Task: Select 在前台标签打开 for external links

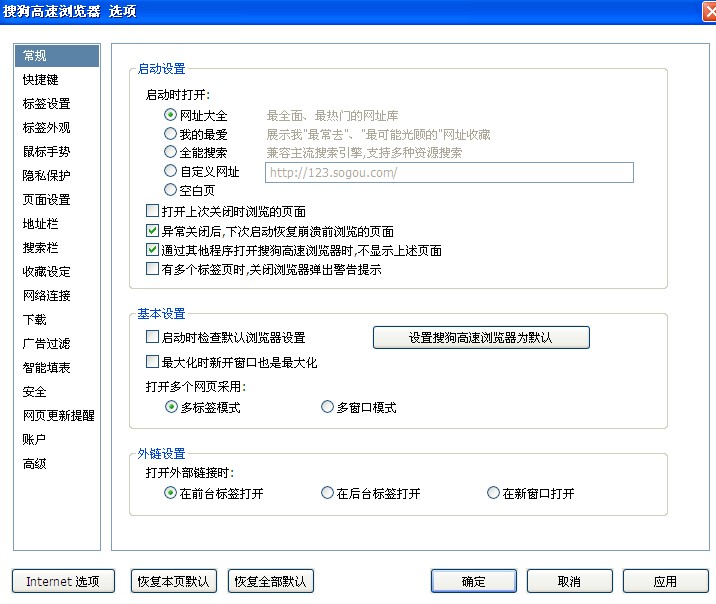Action: pos(170,493)
